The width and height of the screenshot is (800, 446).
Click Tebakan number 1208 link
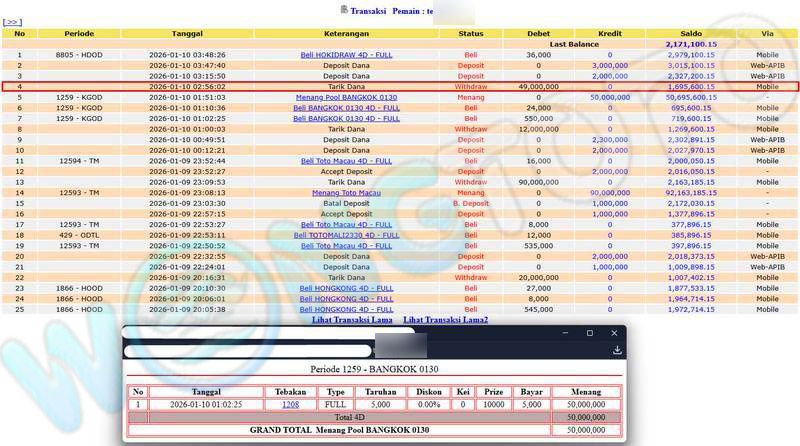click(x=290, y=404)
